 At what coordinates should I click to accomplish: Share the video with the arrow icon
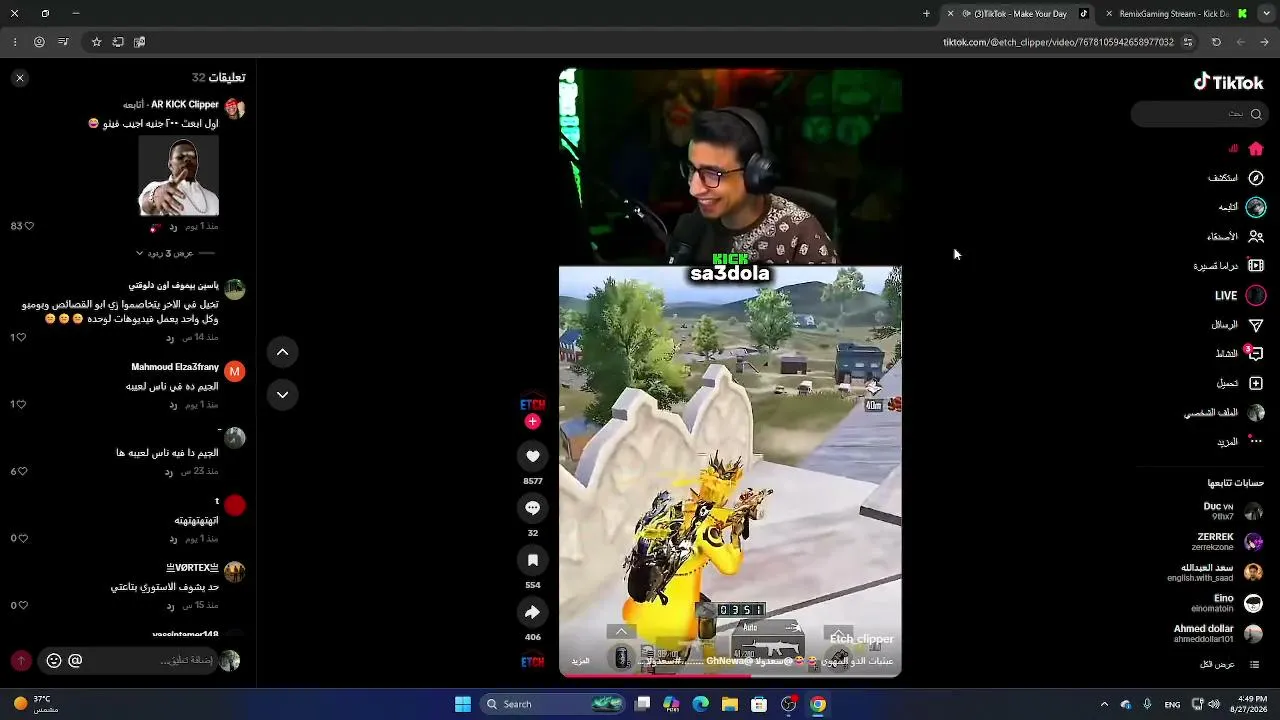click(x=533, y=612)
